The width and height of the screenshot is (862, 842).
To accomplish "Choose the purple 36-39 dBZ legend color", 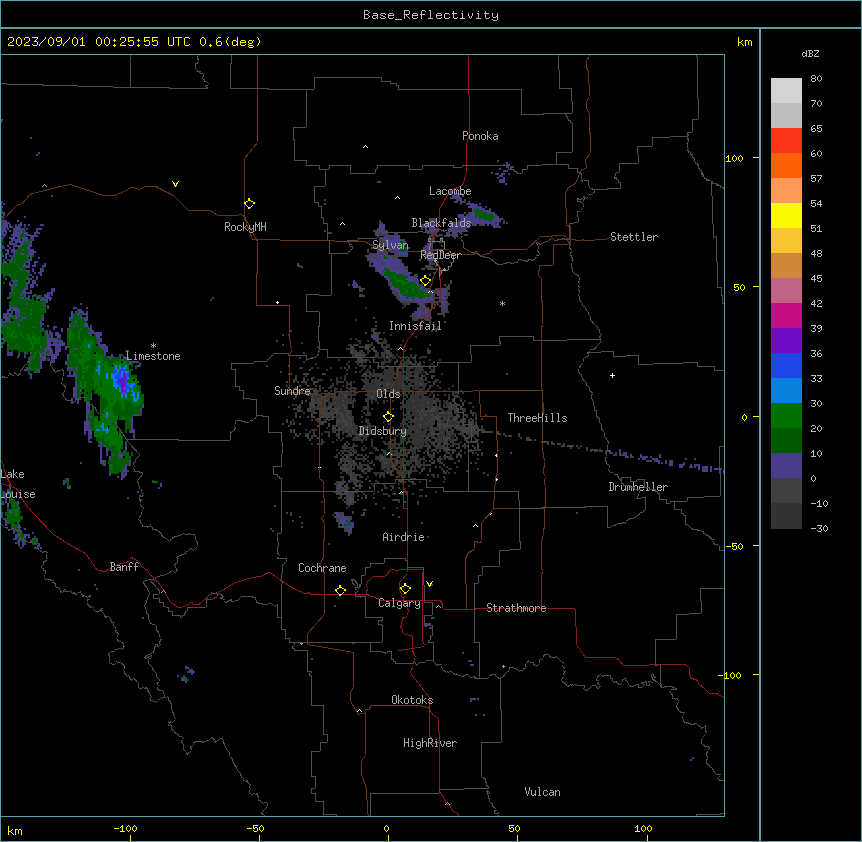I will pyautogui.click(x=786, y=341).
